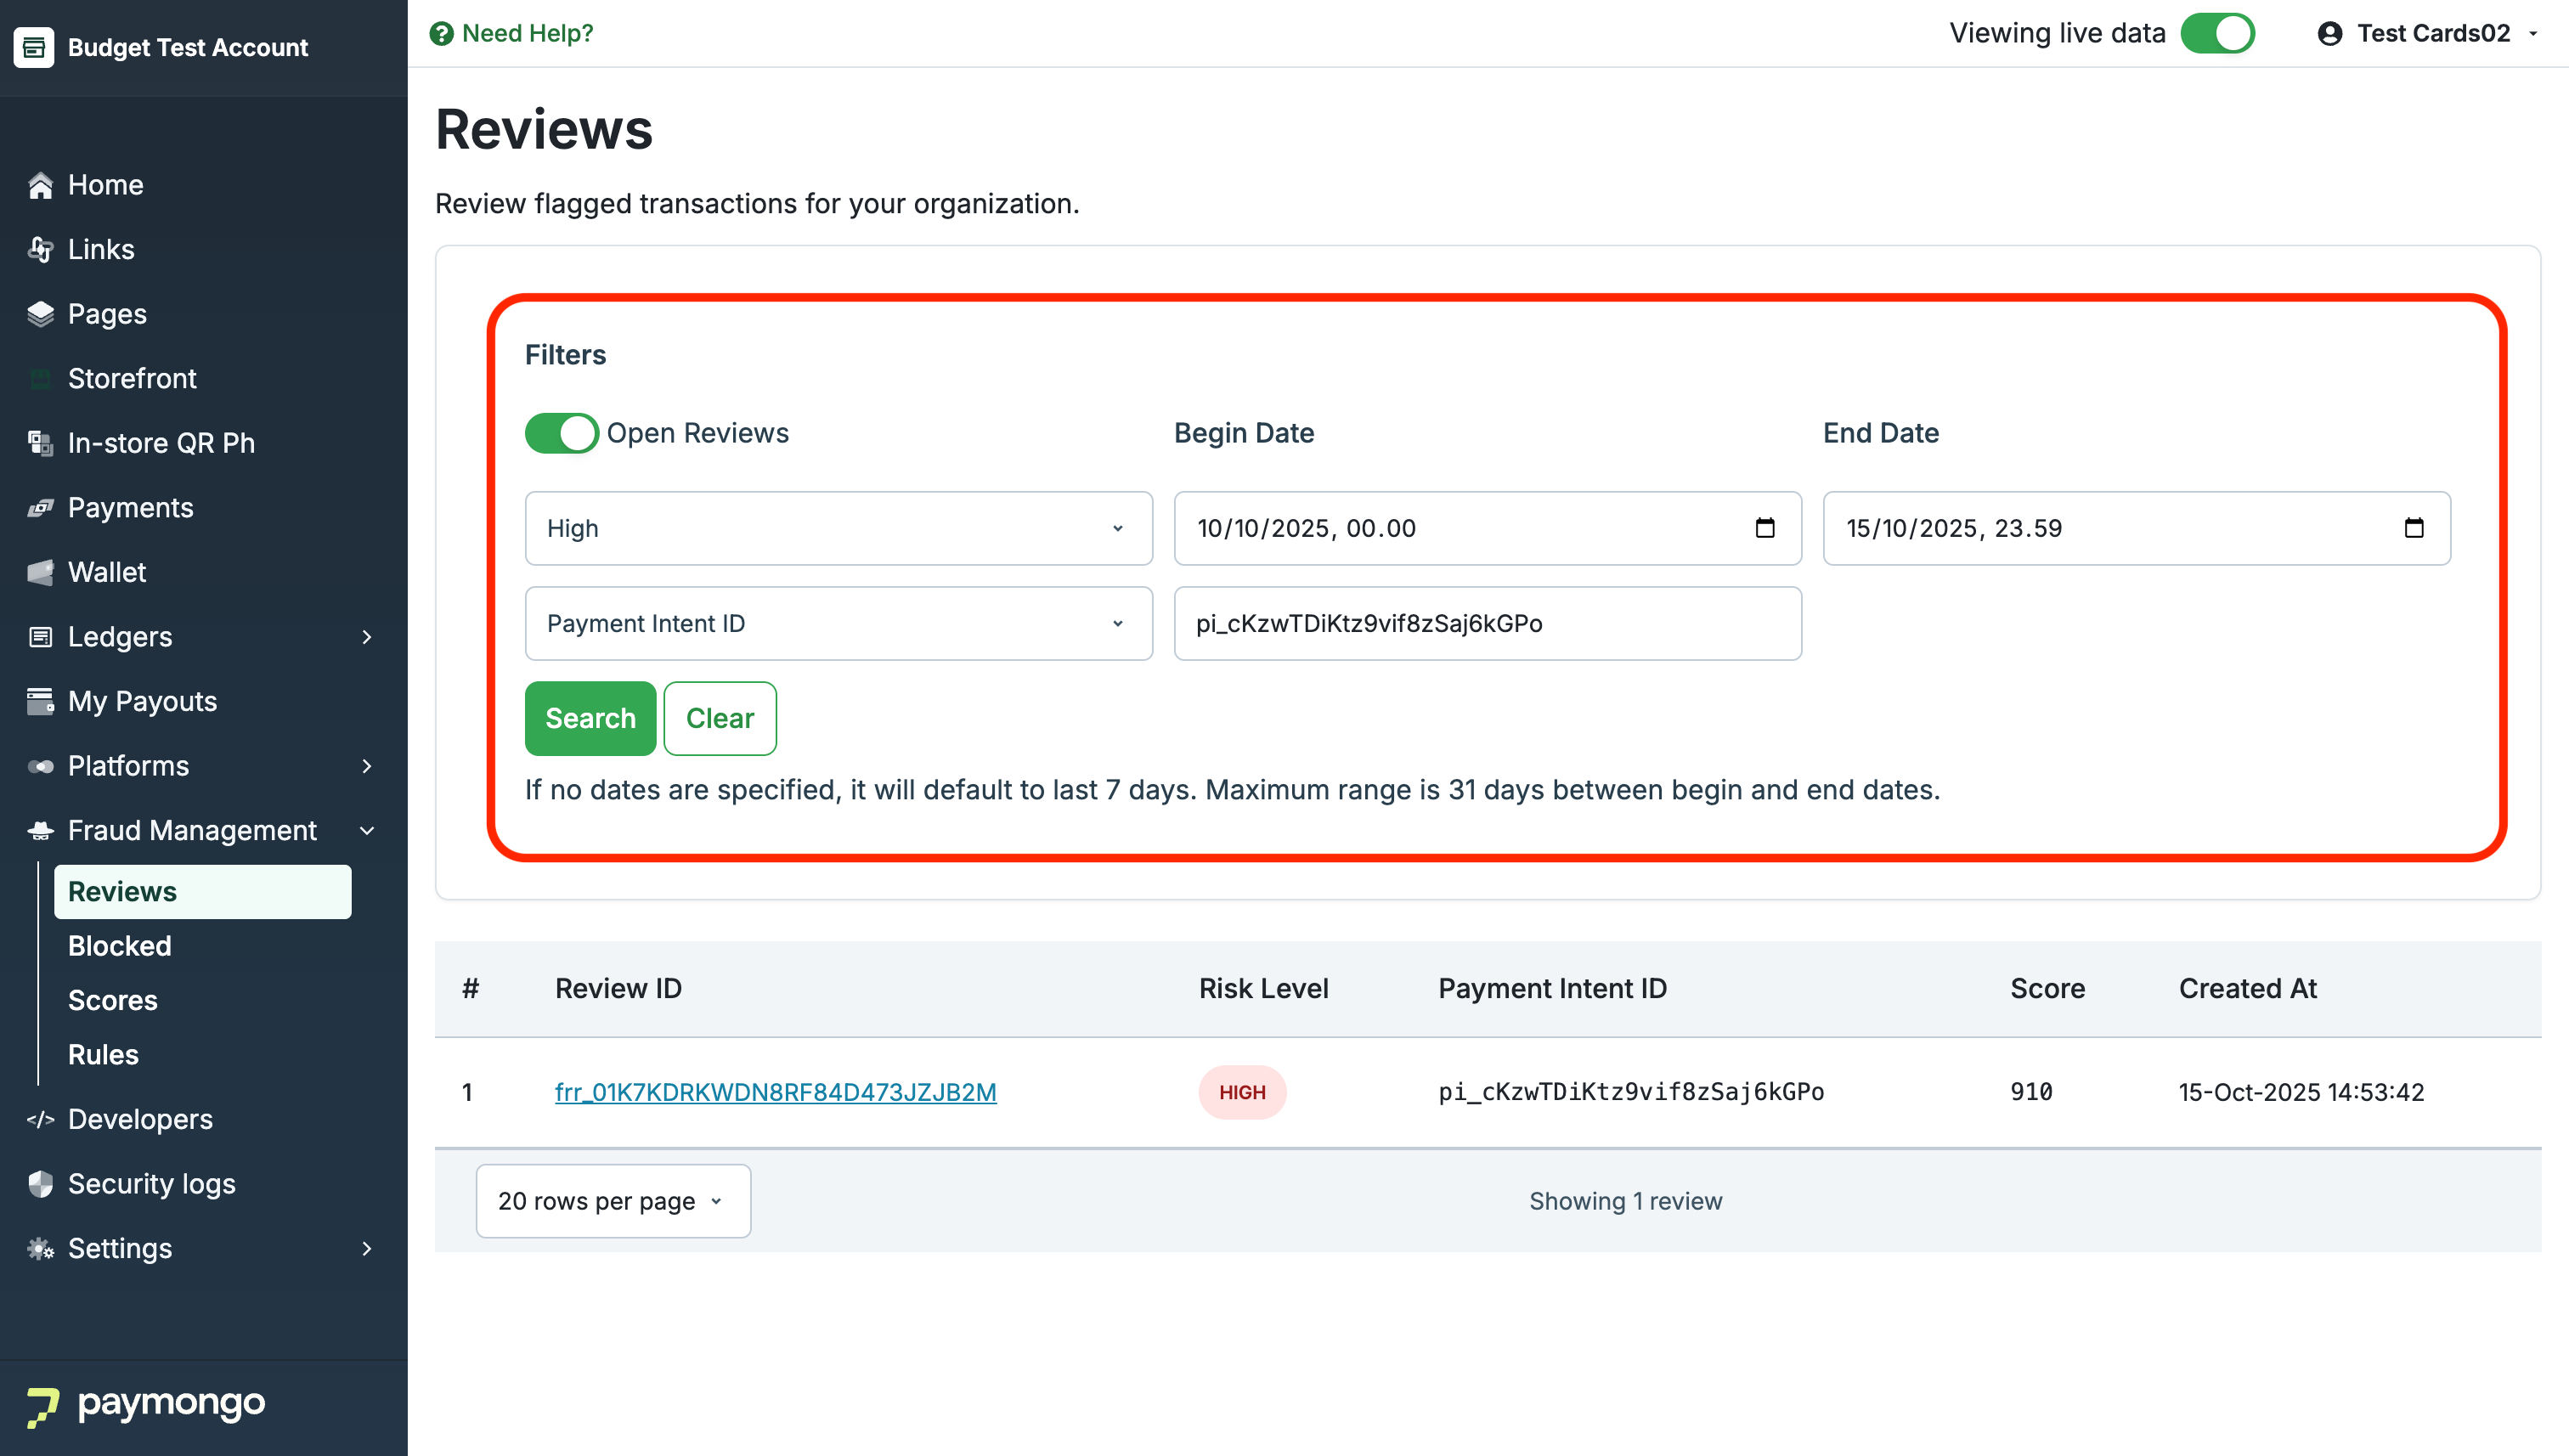Image resolution: width=2569 pixels, height=1456 pixels.
Task: Click the Security logs shield icon
Action: coord(40,1184)
